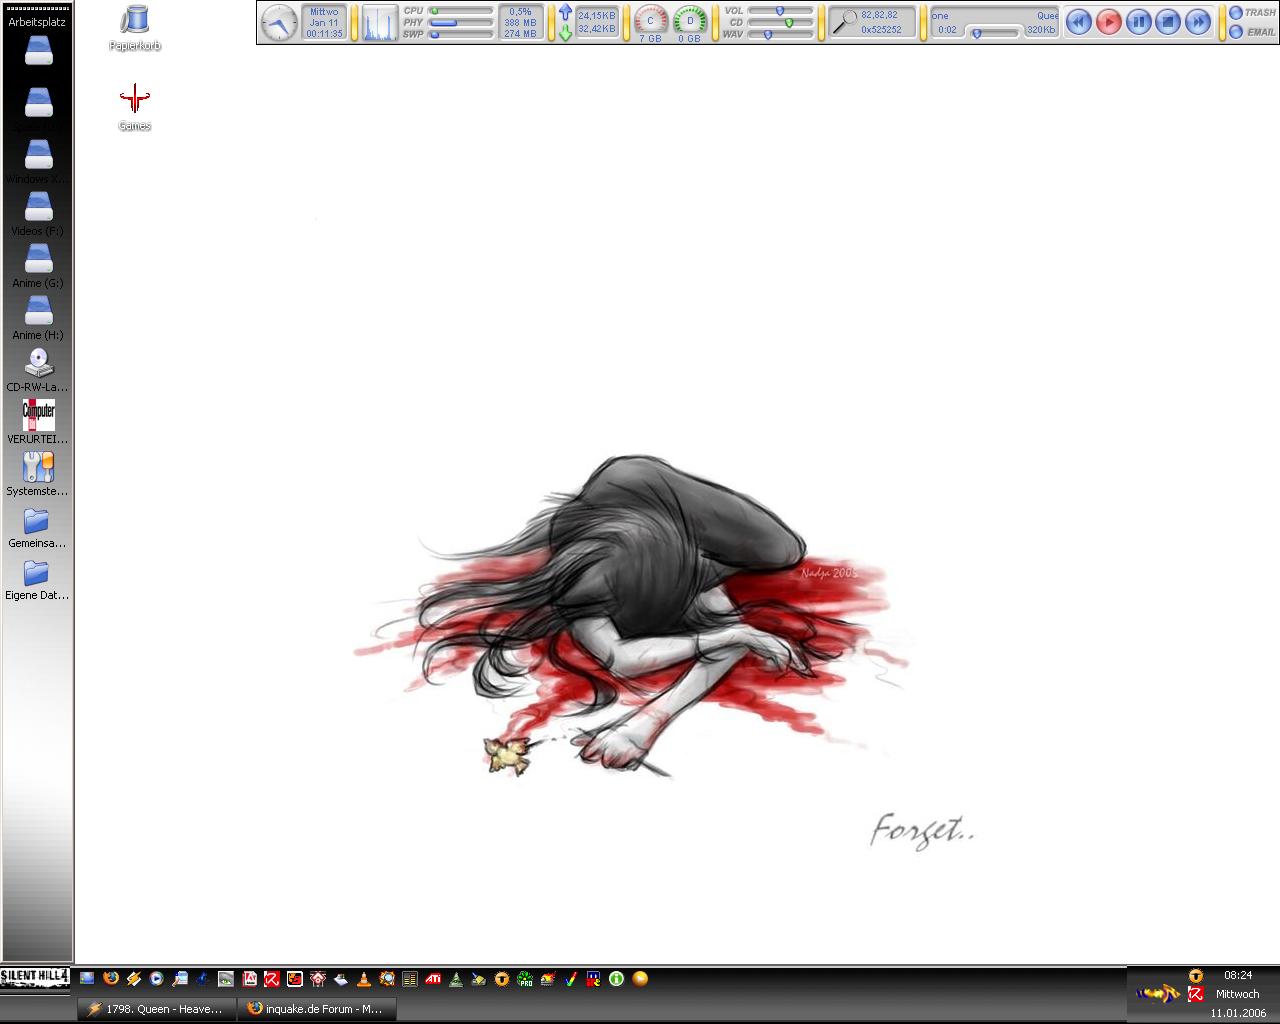Image resolution: width=1280 pixels, height=1024 pixels.
Task: Click the analog clock widget
Action: coord(279,22)
